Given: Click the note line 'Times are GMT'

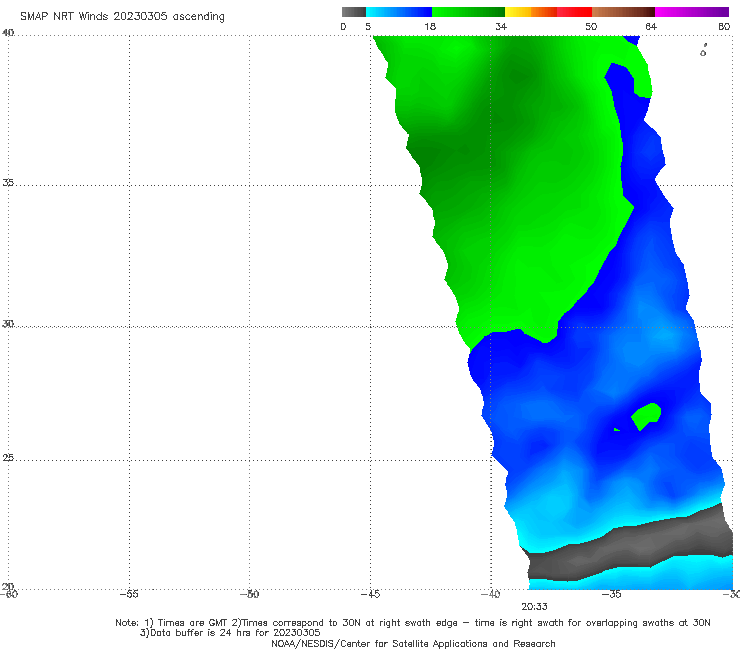Looking at the screenshot, I should (413, 623).
